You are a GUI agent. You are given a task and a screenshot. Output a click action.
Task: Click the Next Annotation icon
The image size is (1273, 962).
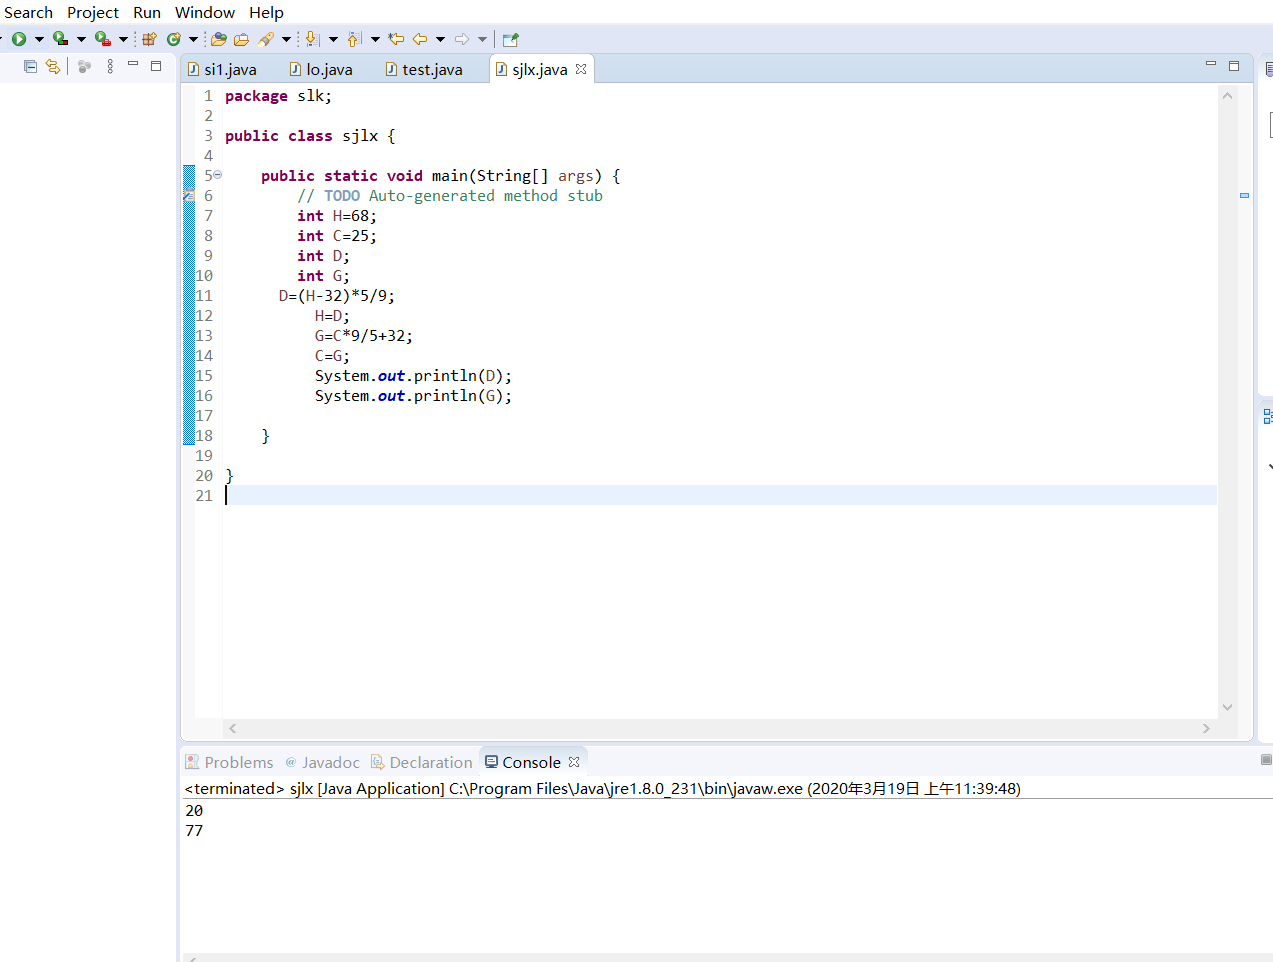312,39
